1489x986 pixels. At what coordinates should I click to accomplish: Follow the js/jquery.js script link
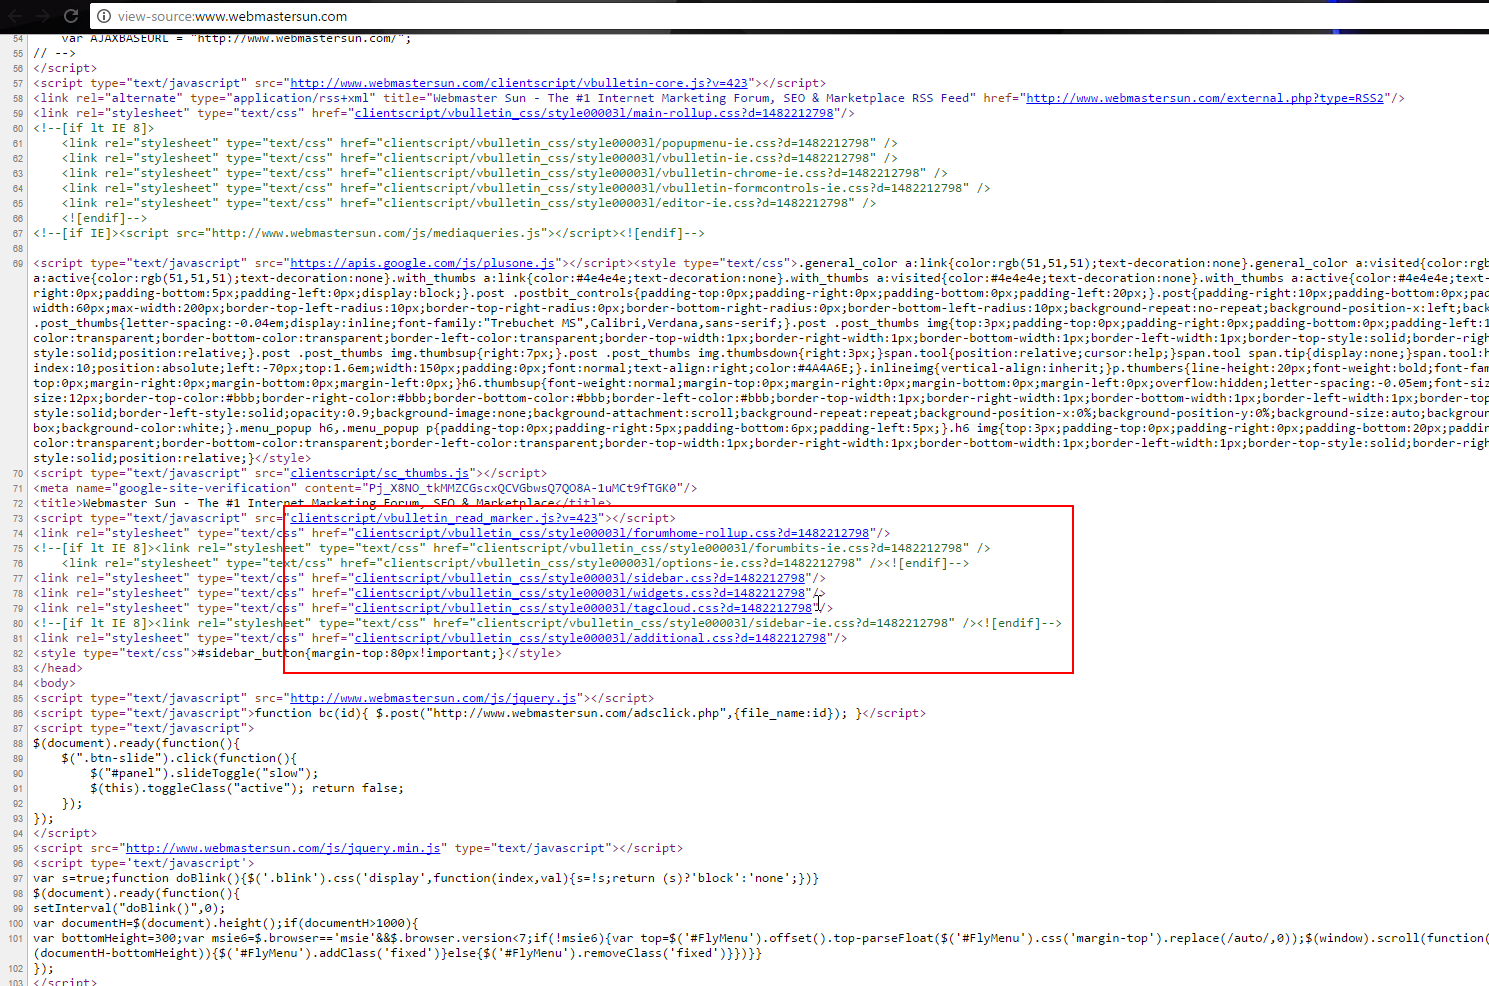[x=433, y=698]
